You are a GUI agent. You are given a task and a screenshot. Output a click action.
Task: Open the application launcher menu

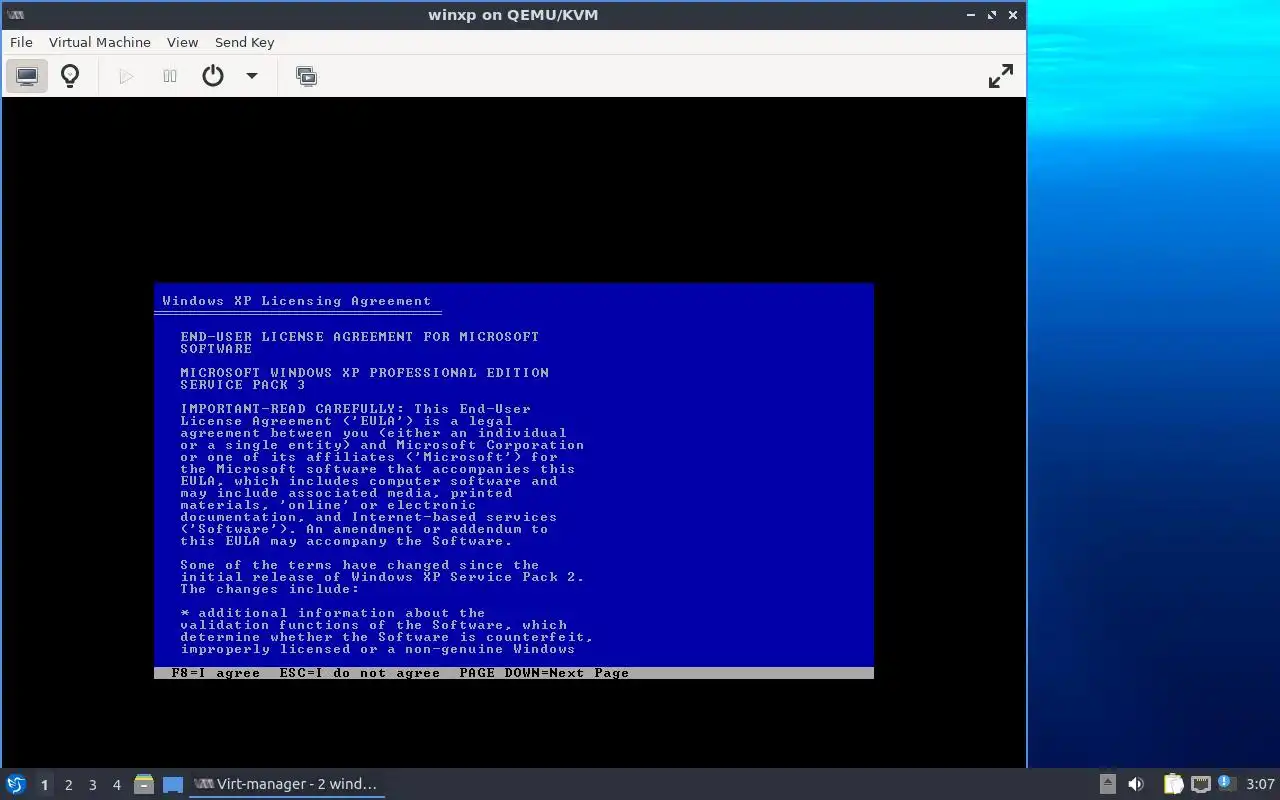16,784
